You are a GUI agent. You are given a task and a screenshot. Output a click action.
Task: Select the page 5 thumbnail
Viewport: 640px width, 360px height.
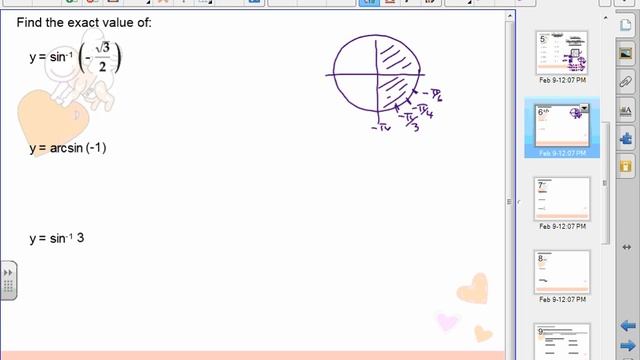click(562, 53)
